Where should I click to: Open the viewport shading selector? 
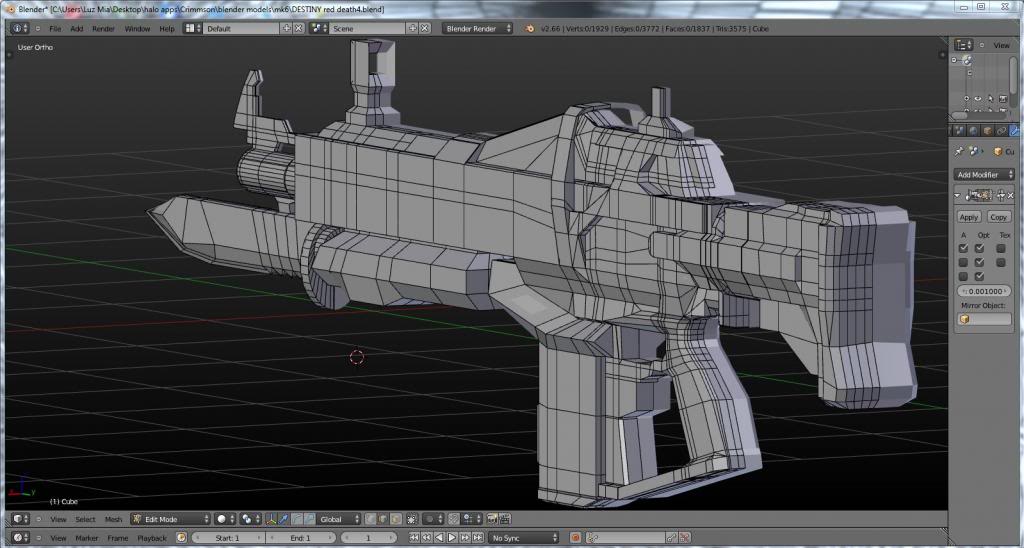[225, 519]
